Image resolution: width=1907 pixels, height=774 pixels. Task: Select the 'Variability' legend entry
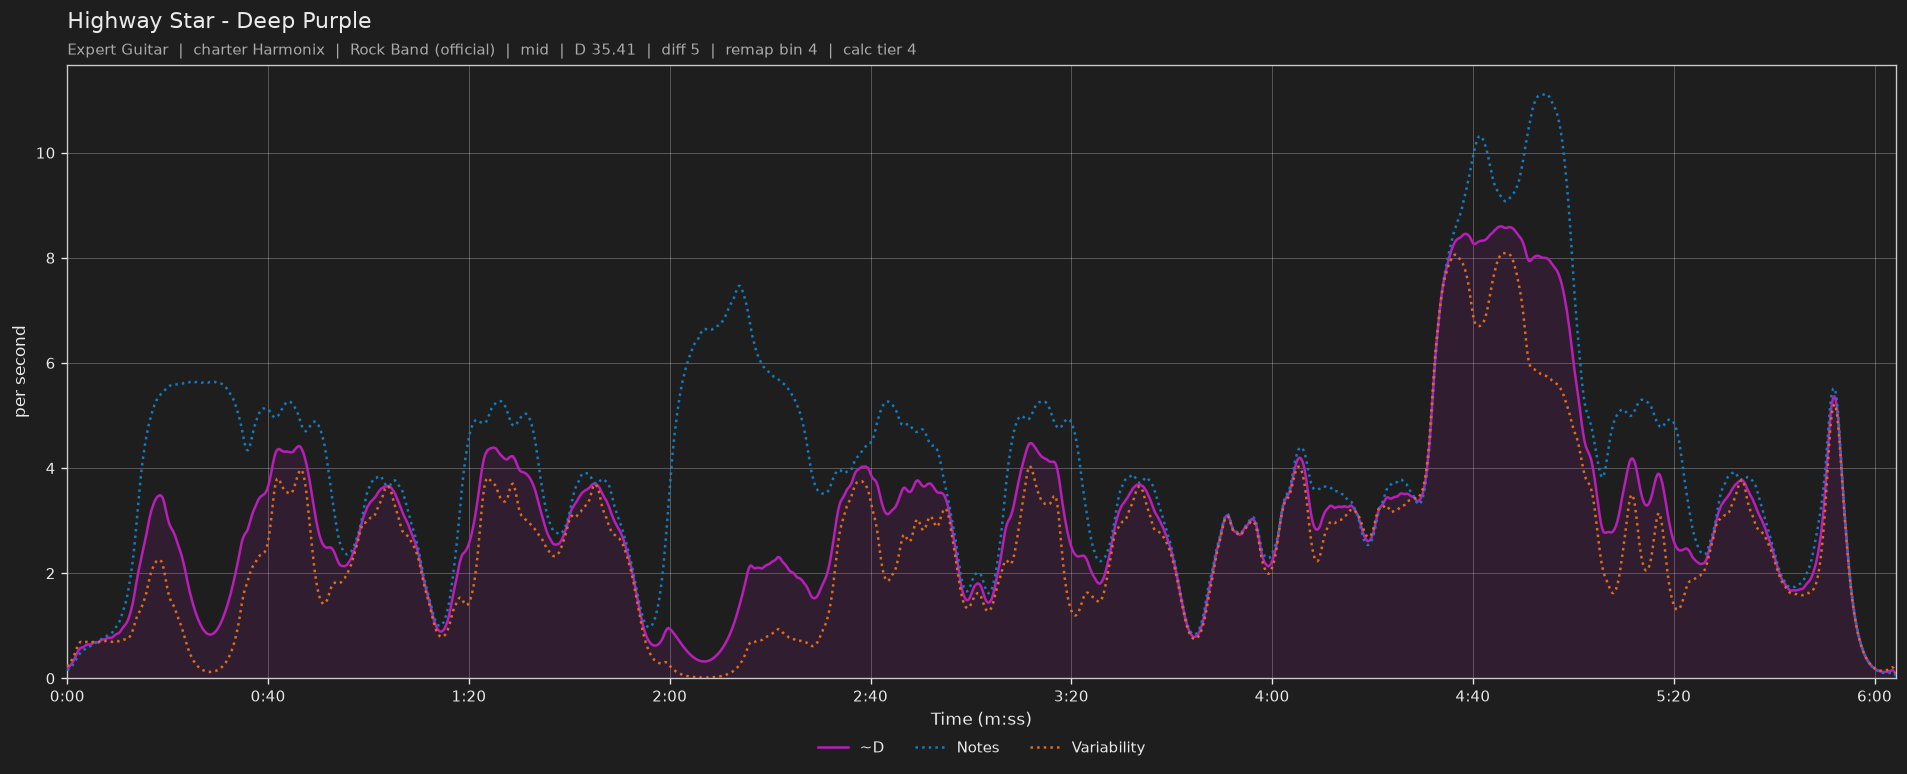1087,747
